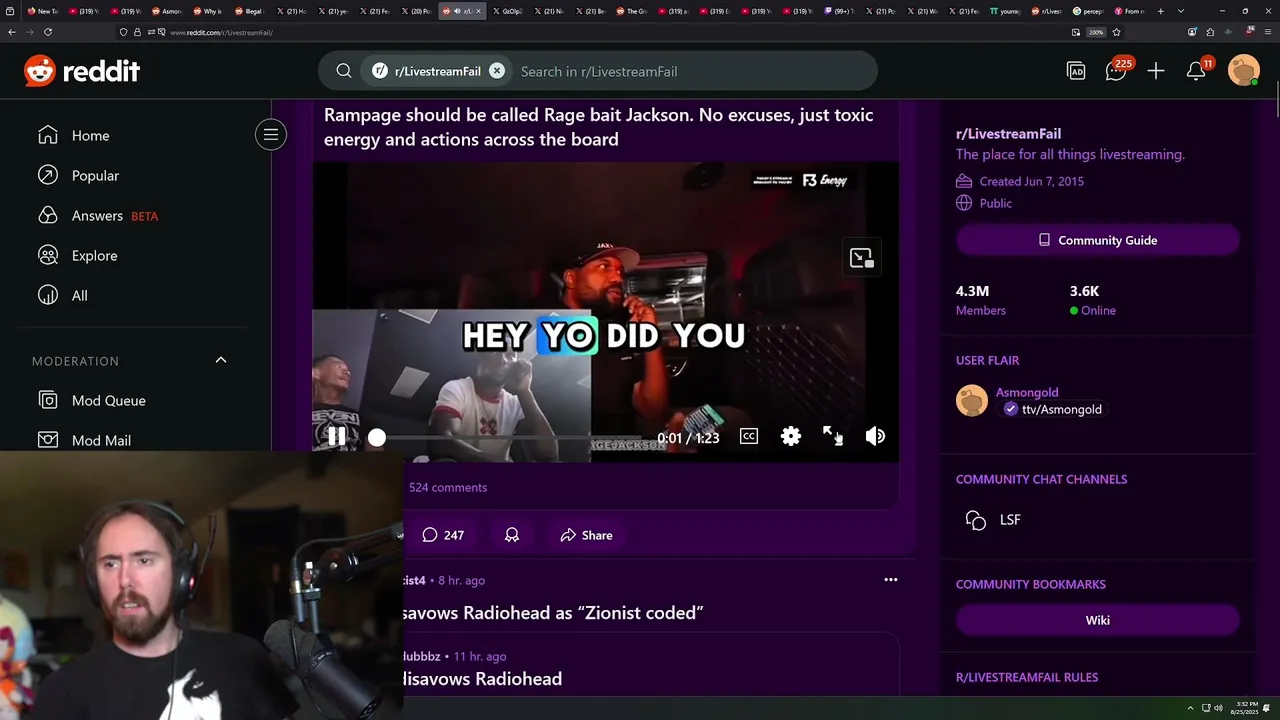Open the chat messages icon
1280x720 pixels.
[x=1116, y=71]
